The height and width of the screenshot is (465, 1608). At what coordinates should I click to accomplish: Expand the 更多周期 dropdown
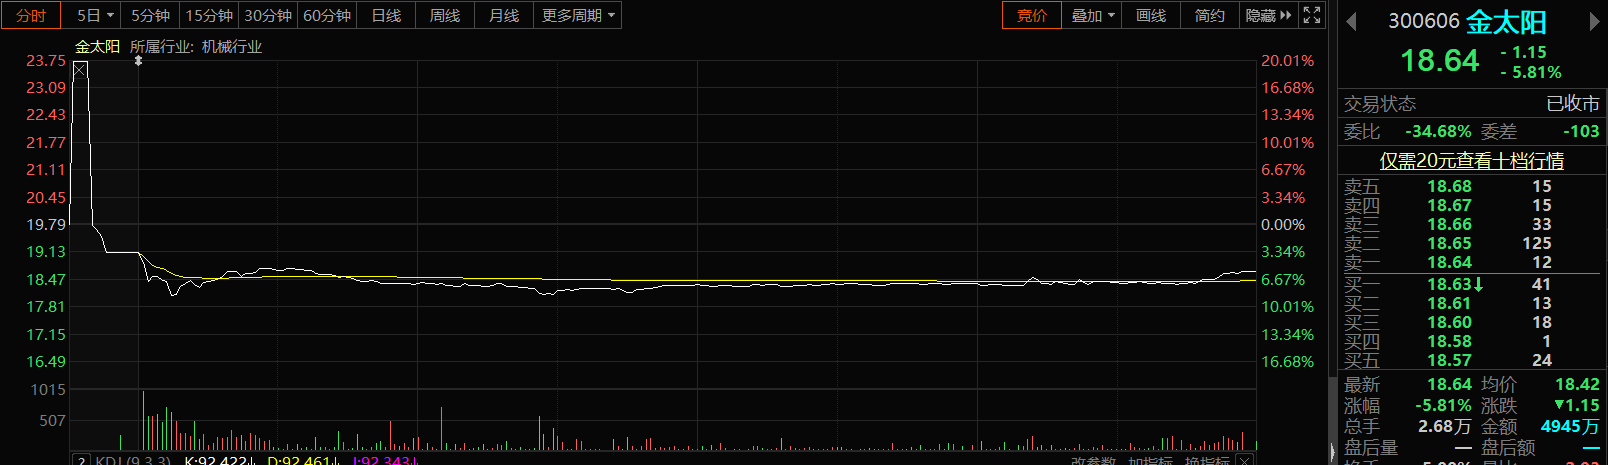point(578,15)
